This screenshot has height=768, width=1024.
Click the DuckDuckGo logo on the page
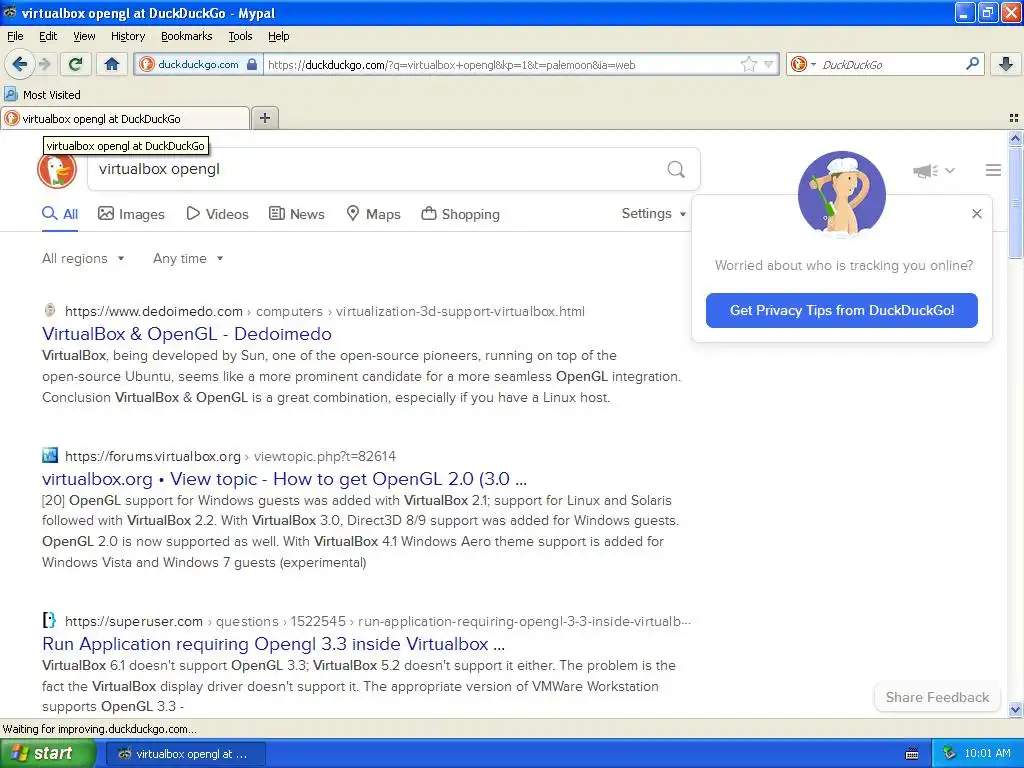click(57, 169)
